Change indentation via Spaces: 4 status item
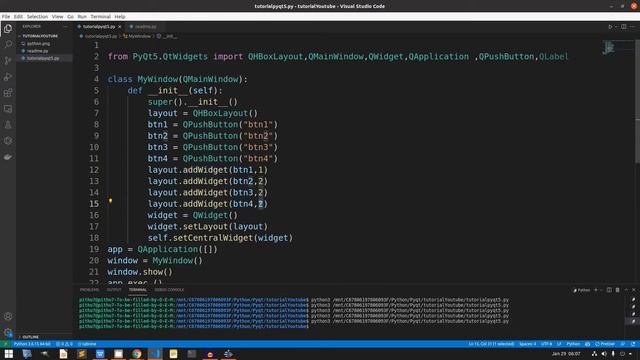 (x=527, y=344)
